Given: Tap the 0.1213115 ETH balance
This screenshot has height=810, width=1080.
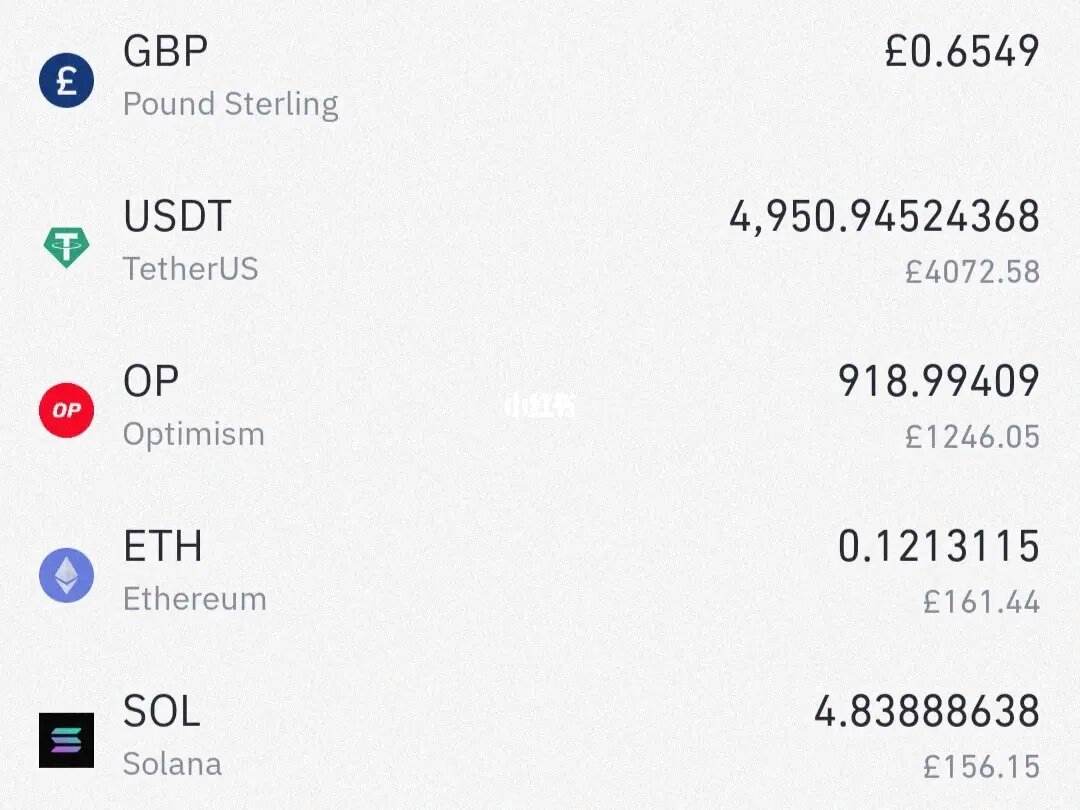Looking at the screenshot, I should tap(939, 546).
